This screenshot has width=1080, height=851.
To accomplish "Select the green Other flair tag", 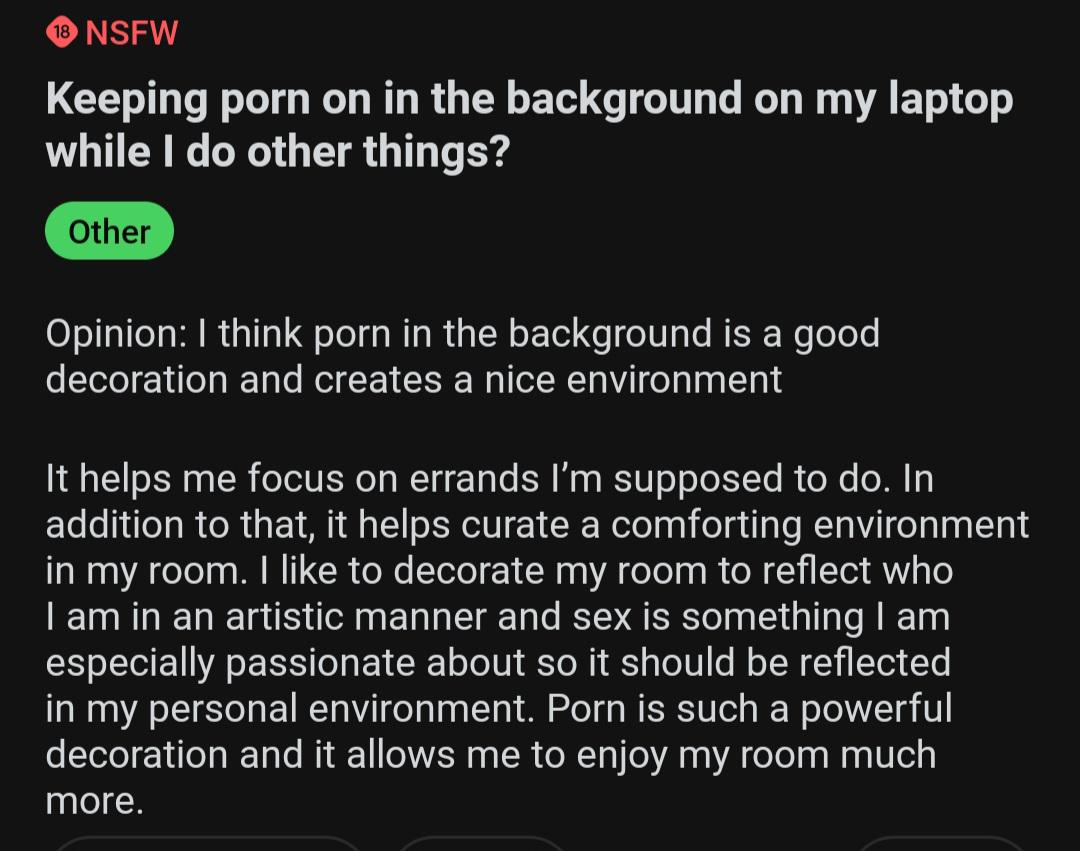I will pyautogui.click(x=109, y=232).
